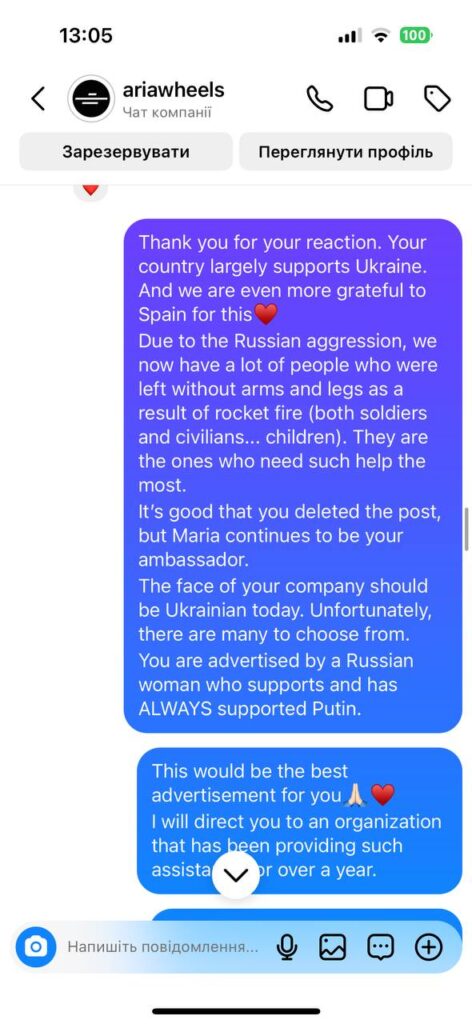Tap the heart reaction under previous message
Screen dimensions: 472x1024
click(x=91, y=190)
